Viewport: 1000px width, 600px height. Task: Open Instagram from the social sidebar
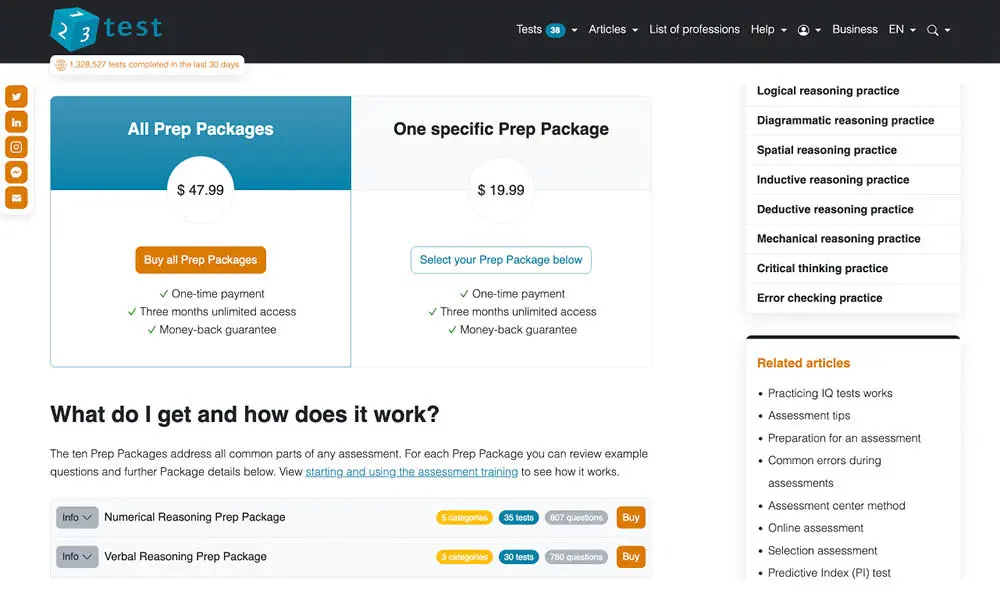coord(16,146)
